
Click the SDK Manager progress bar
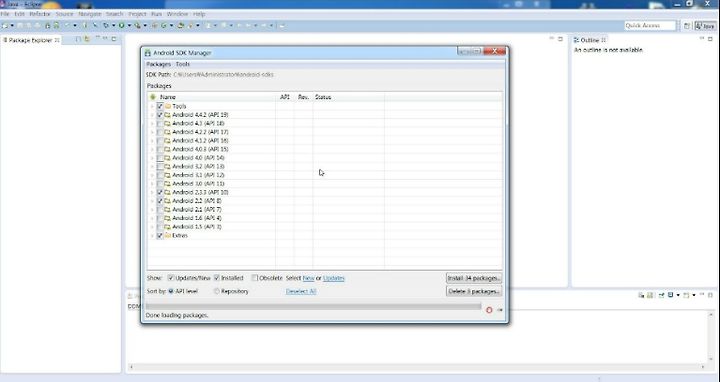[x=313, y=306]
